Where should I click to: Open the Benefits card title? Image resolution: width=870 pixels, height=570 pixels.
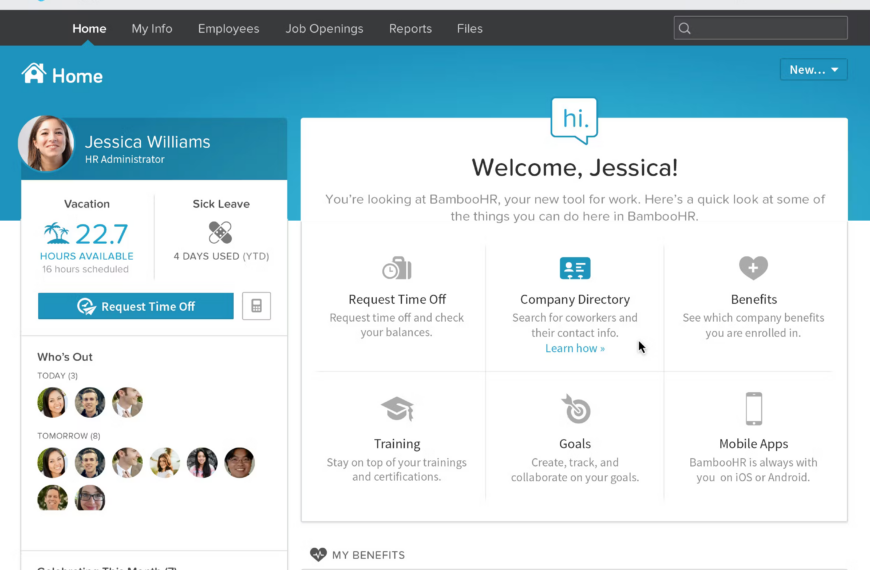pos(753,299)
